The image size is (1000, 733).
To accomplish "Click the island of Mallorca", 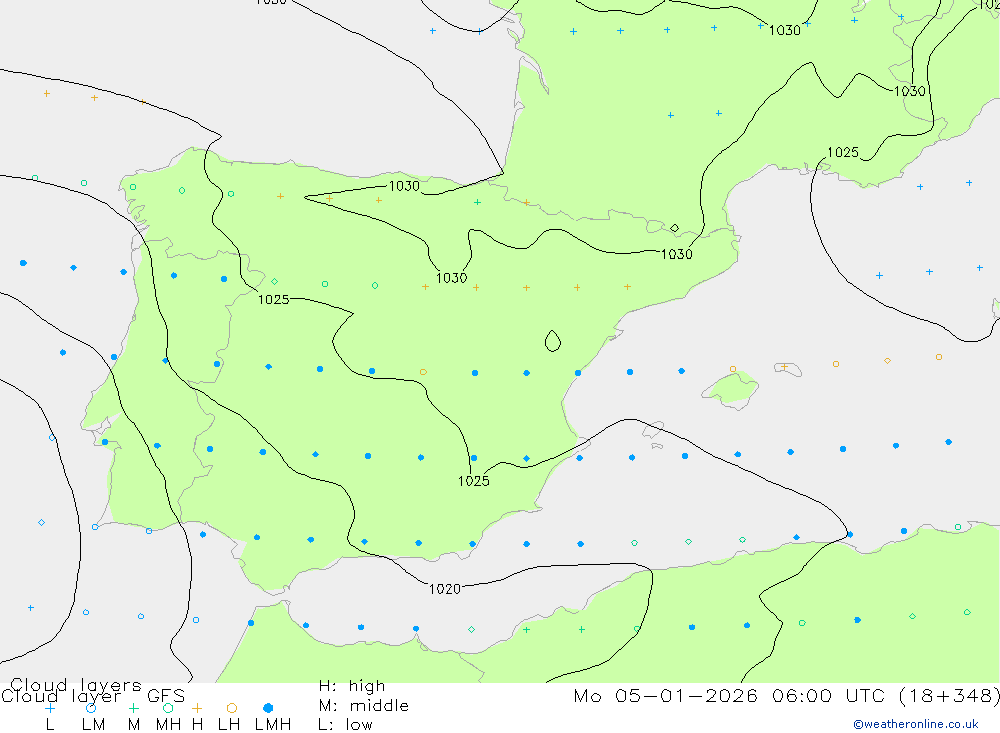I will (731, 389).
